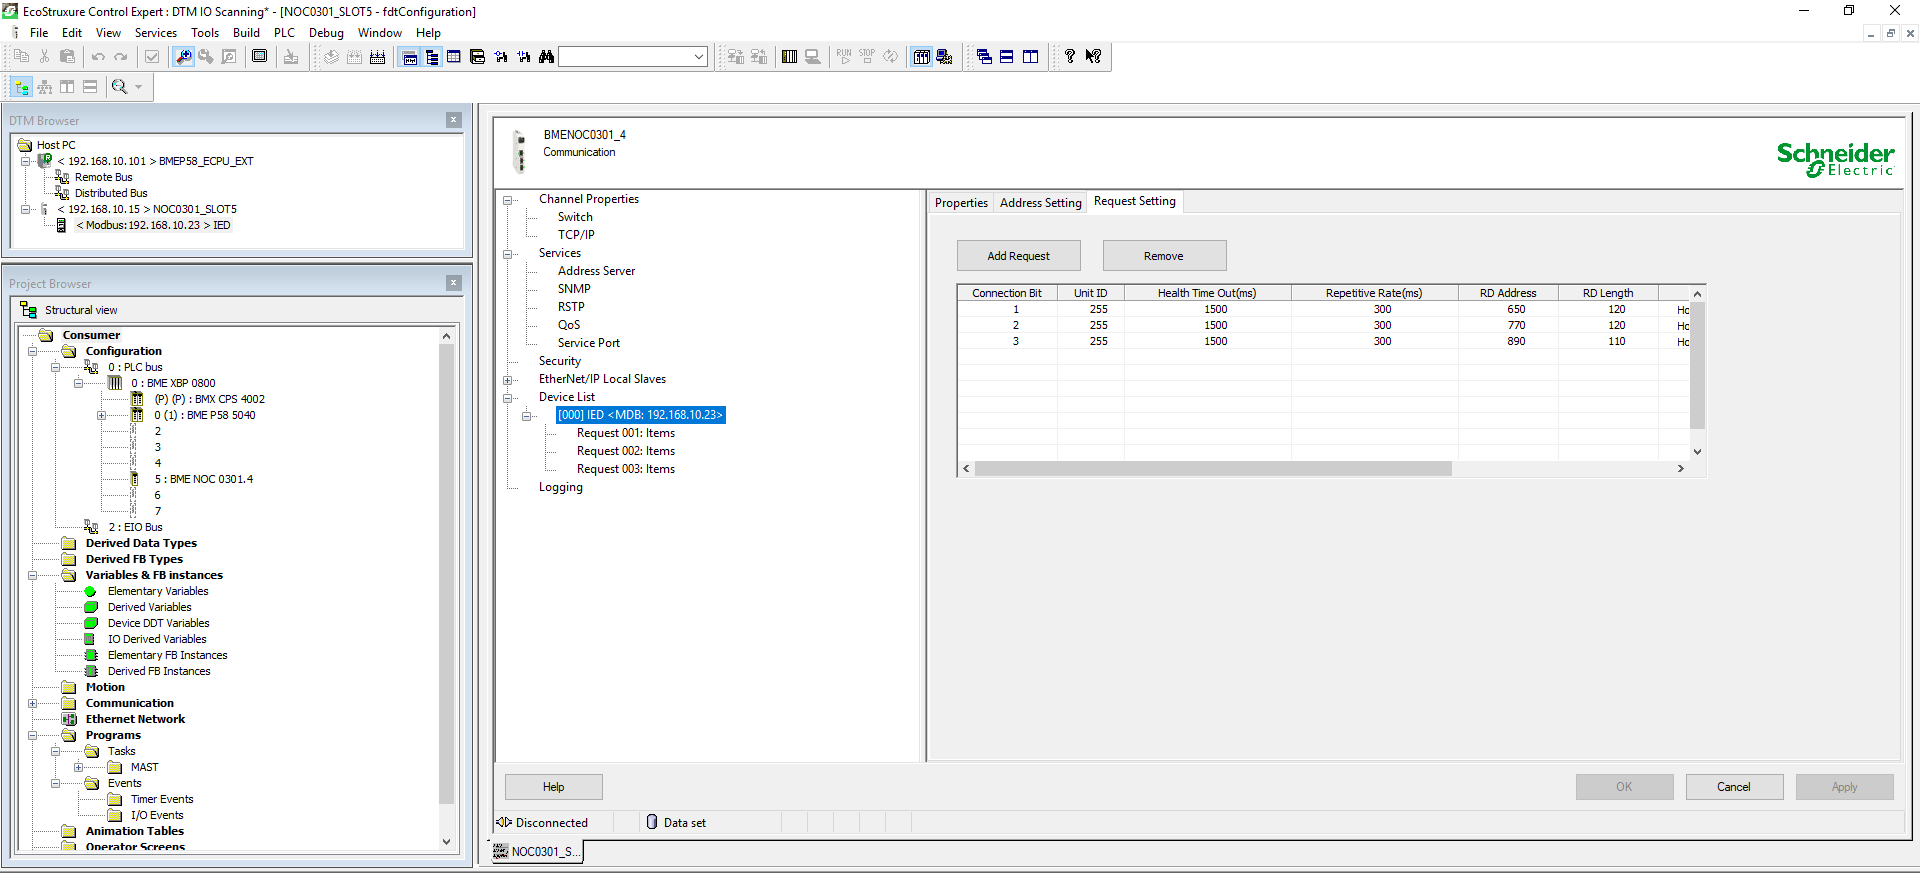Click the Paste clipboard icon
This screenshot has width=1920, height=873.
(x=67, y=57)
